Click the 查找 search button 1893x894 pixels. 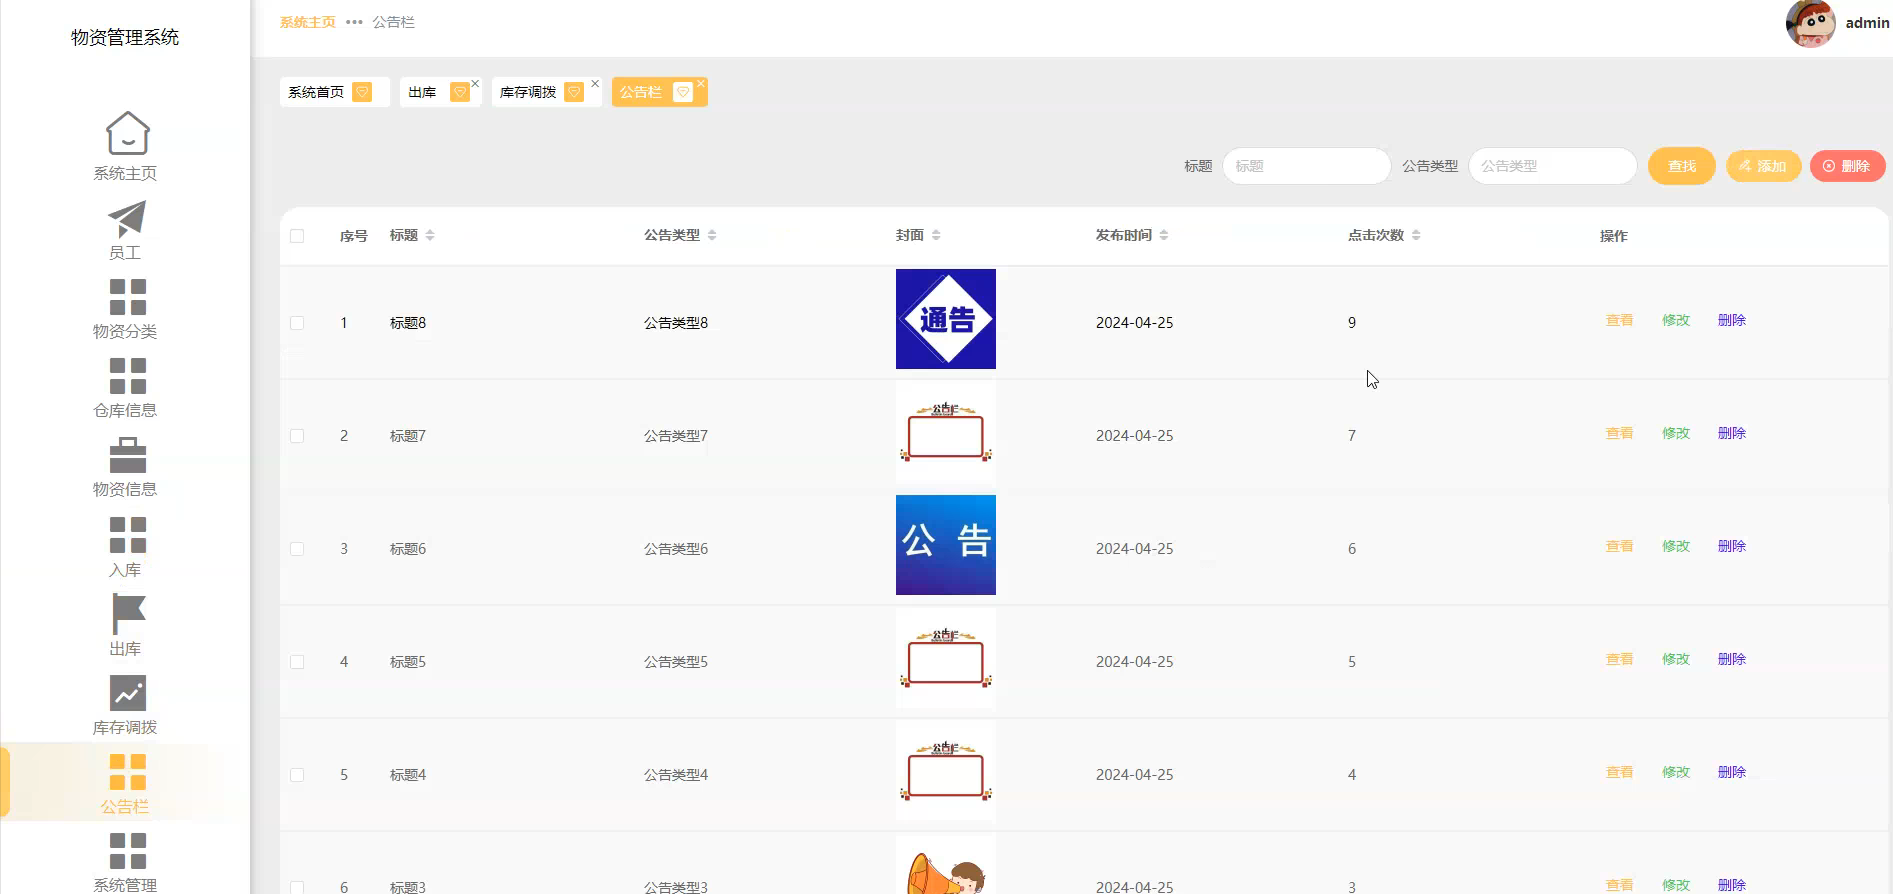click(x=1682, y=166)
